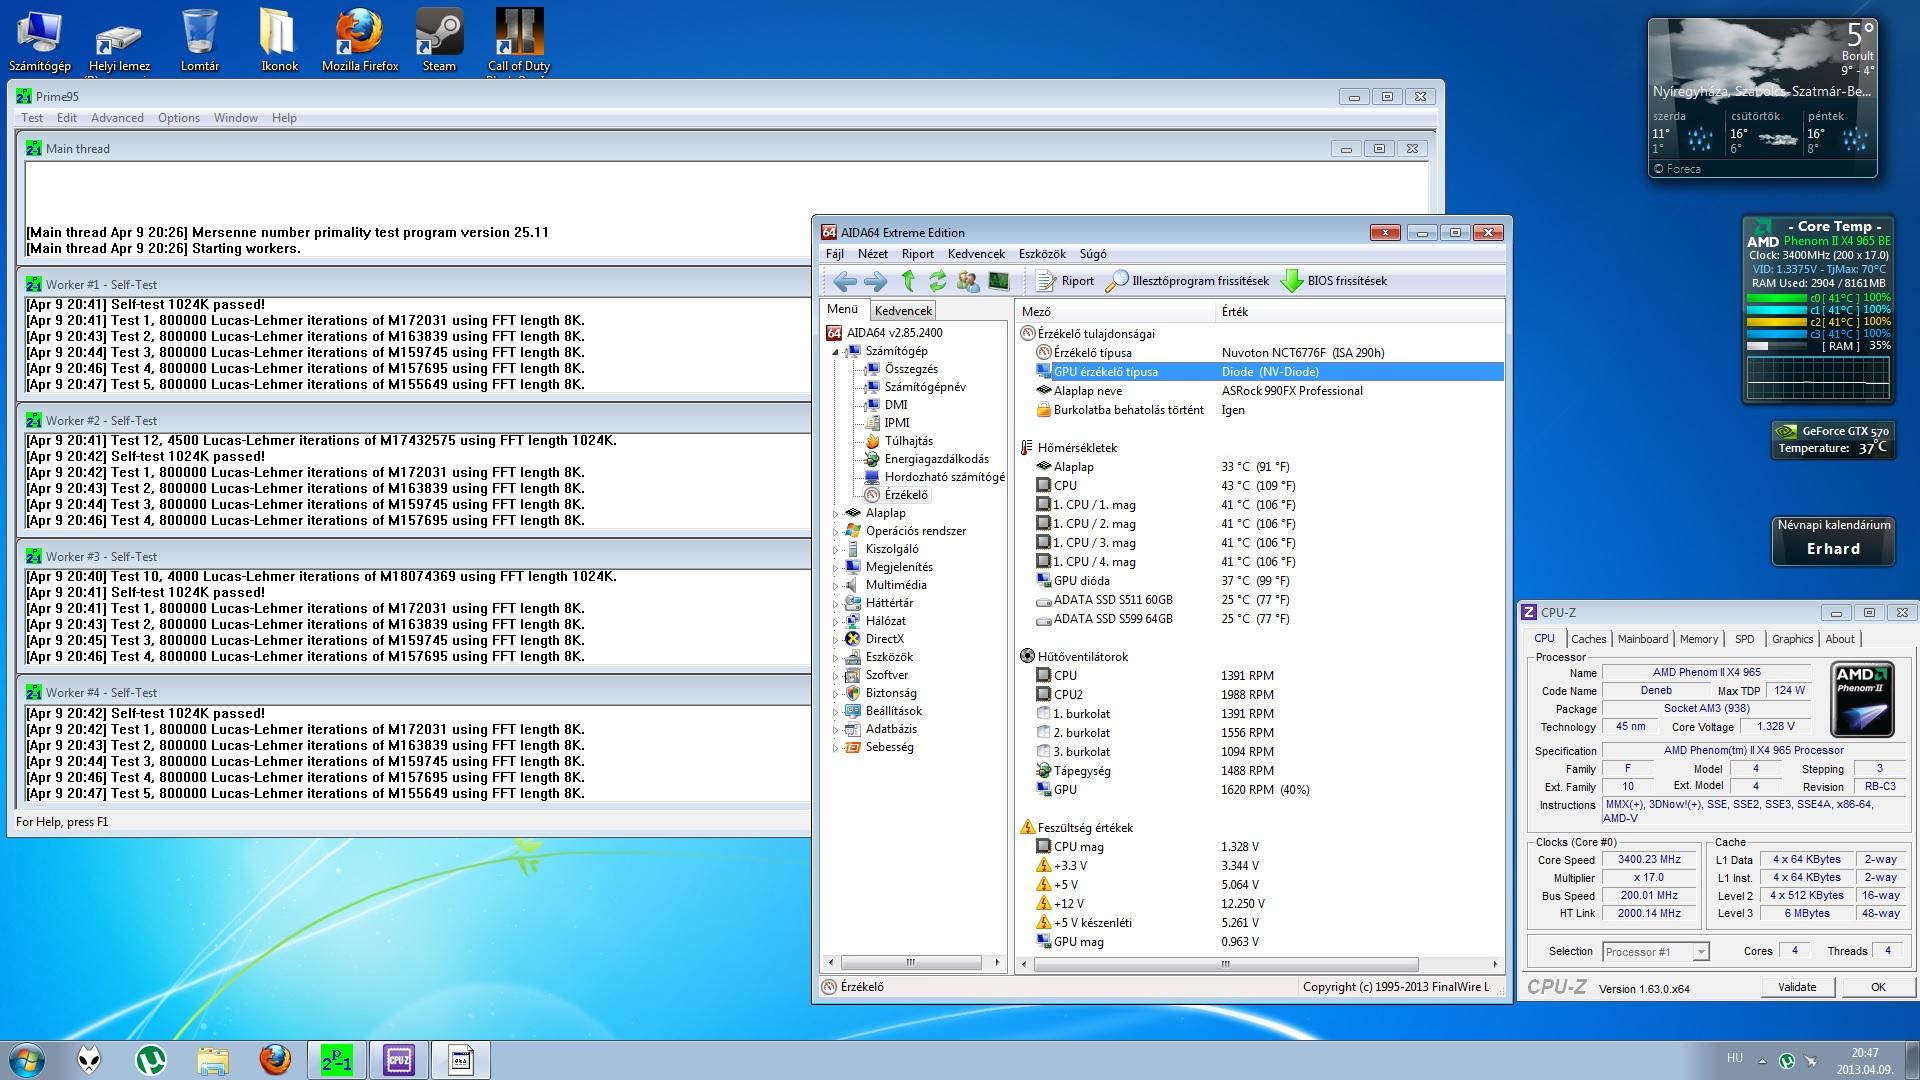Expand the Hálózat tree node

point(836,622)
